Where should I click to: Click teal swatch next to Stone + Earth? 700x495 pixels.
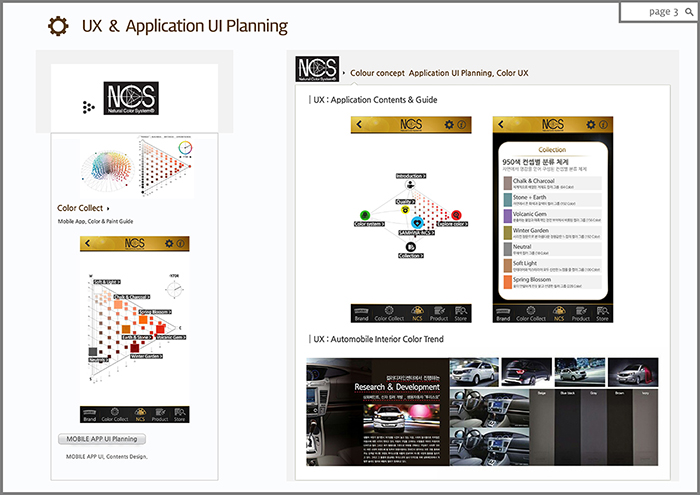pyautogui.click(x=508, y=200)
